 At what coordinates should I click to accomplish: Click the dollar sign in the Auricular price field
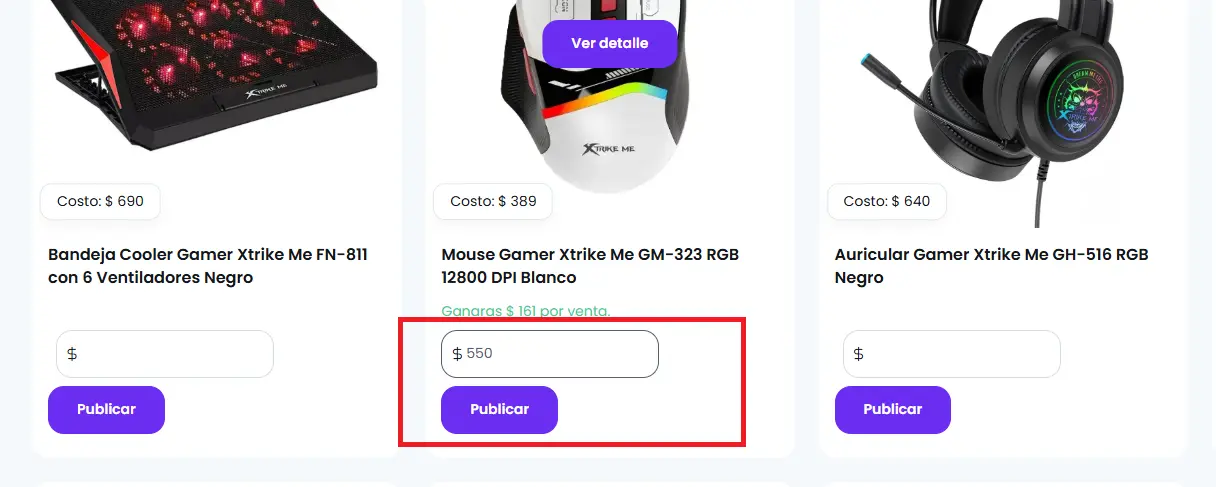tap(859, 354)
